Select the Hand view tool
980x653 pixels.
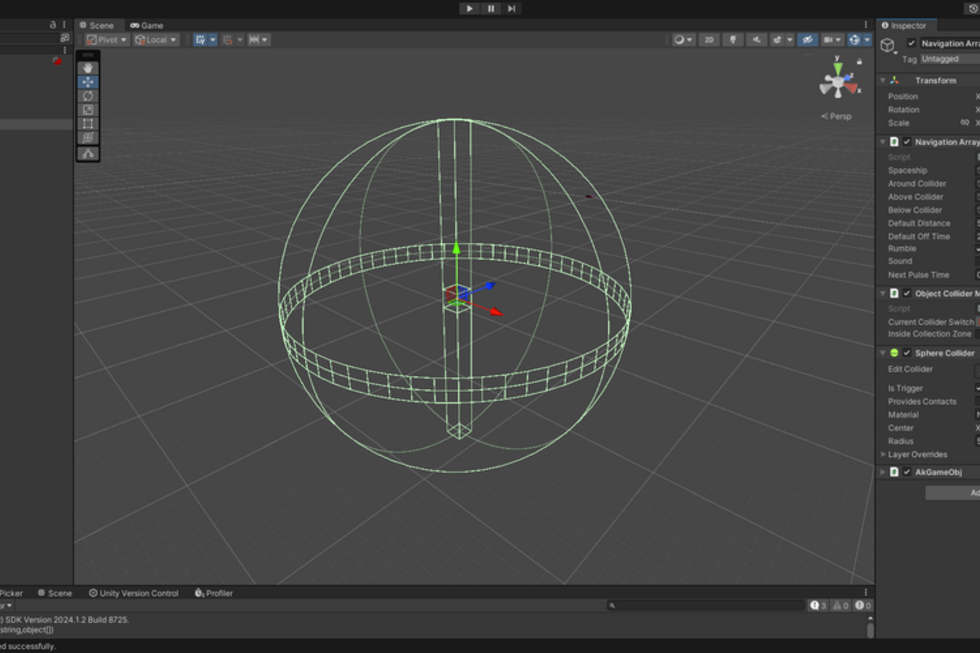coord(88,68)
